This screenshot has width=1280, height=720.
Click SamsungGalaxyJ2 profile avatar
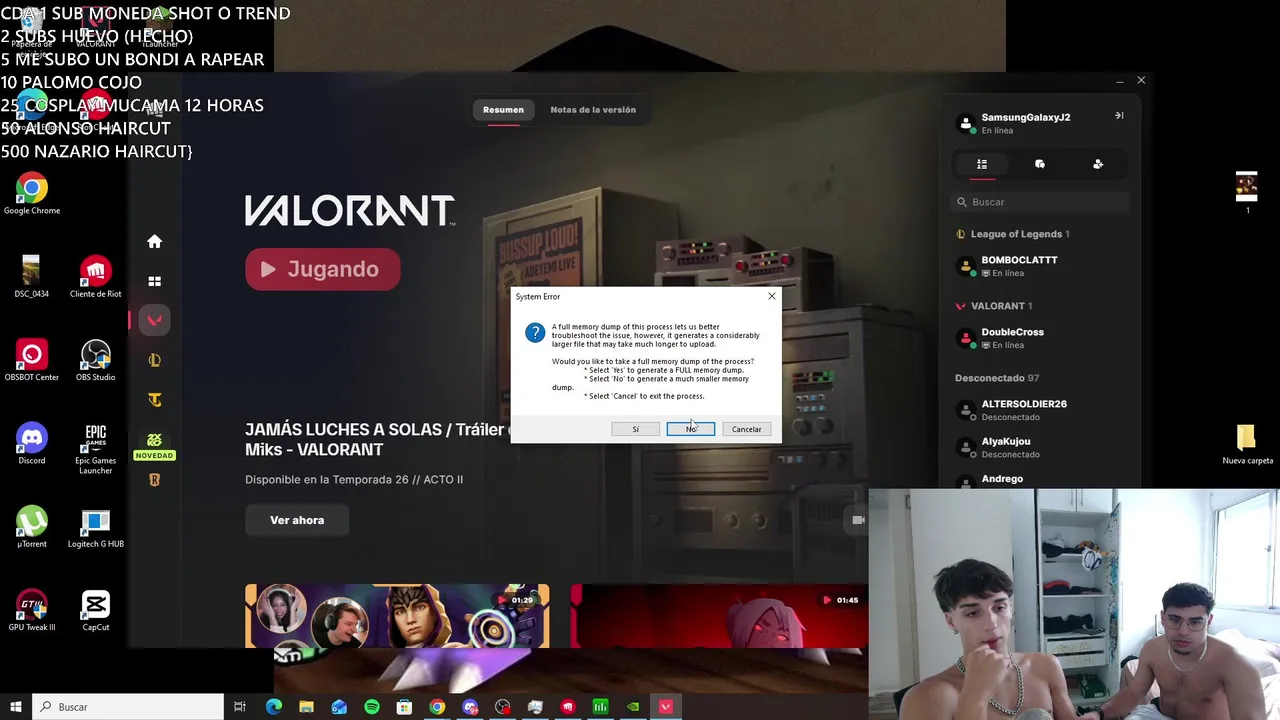(x=966, y=123)
